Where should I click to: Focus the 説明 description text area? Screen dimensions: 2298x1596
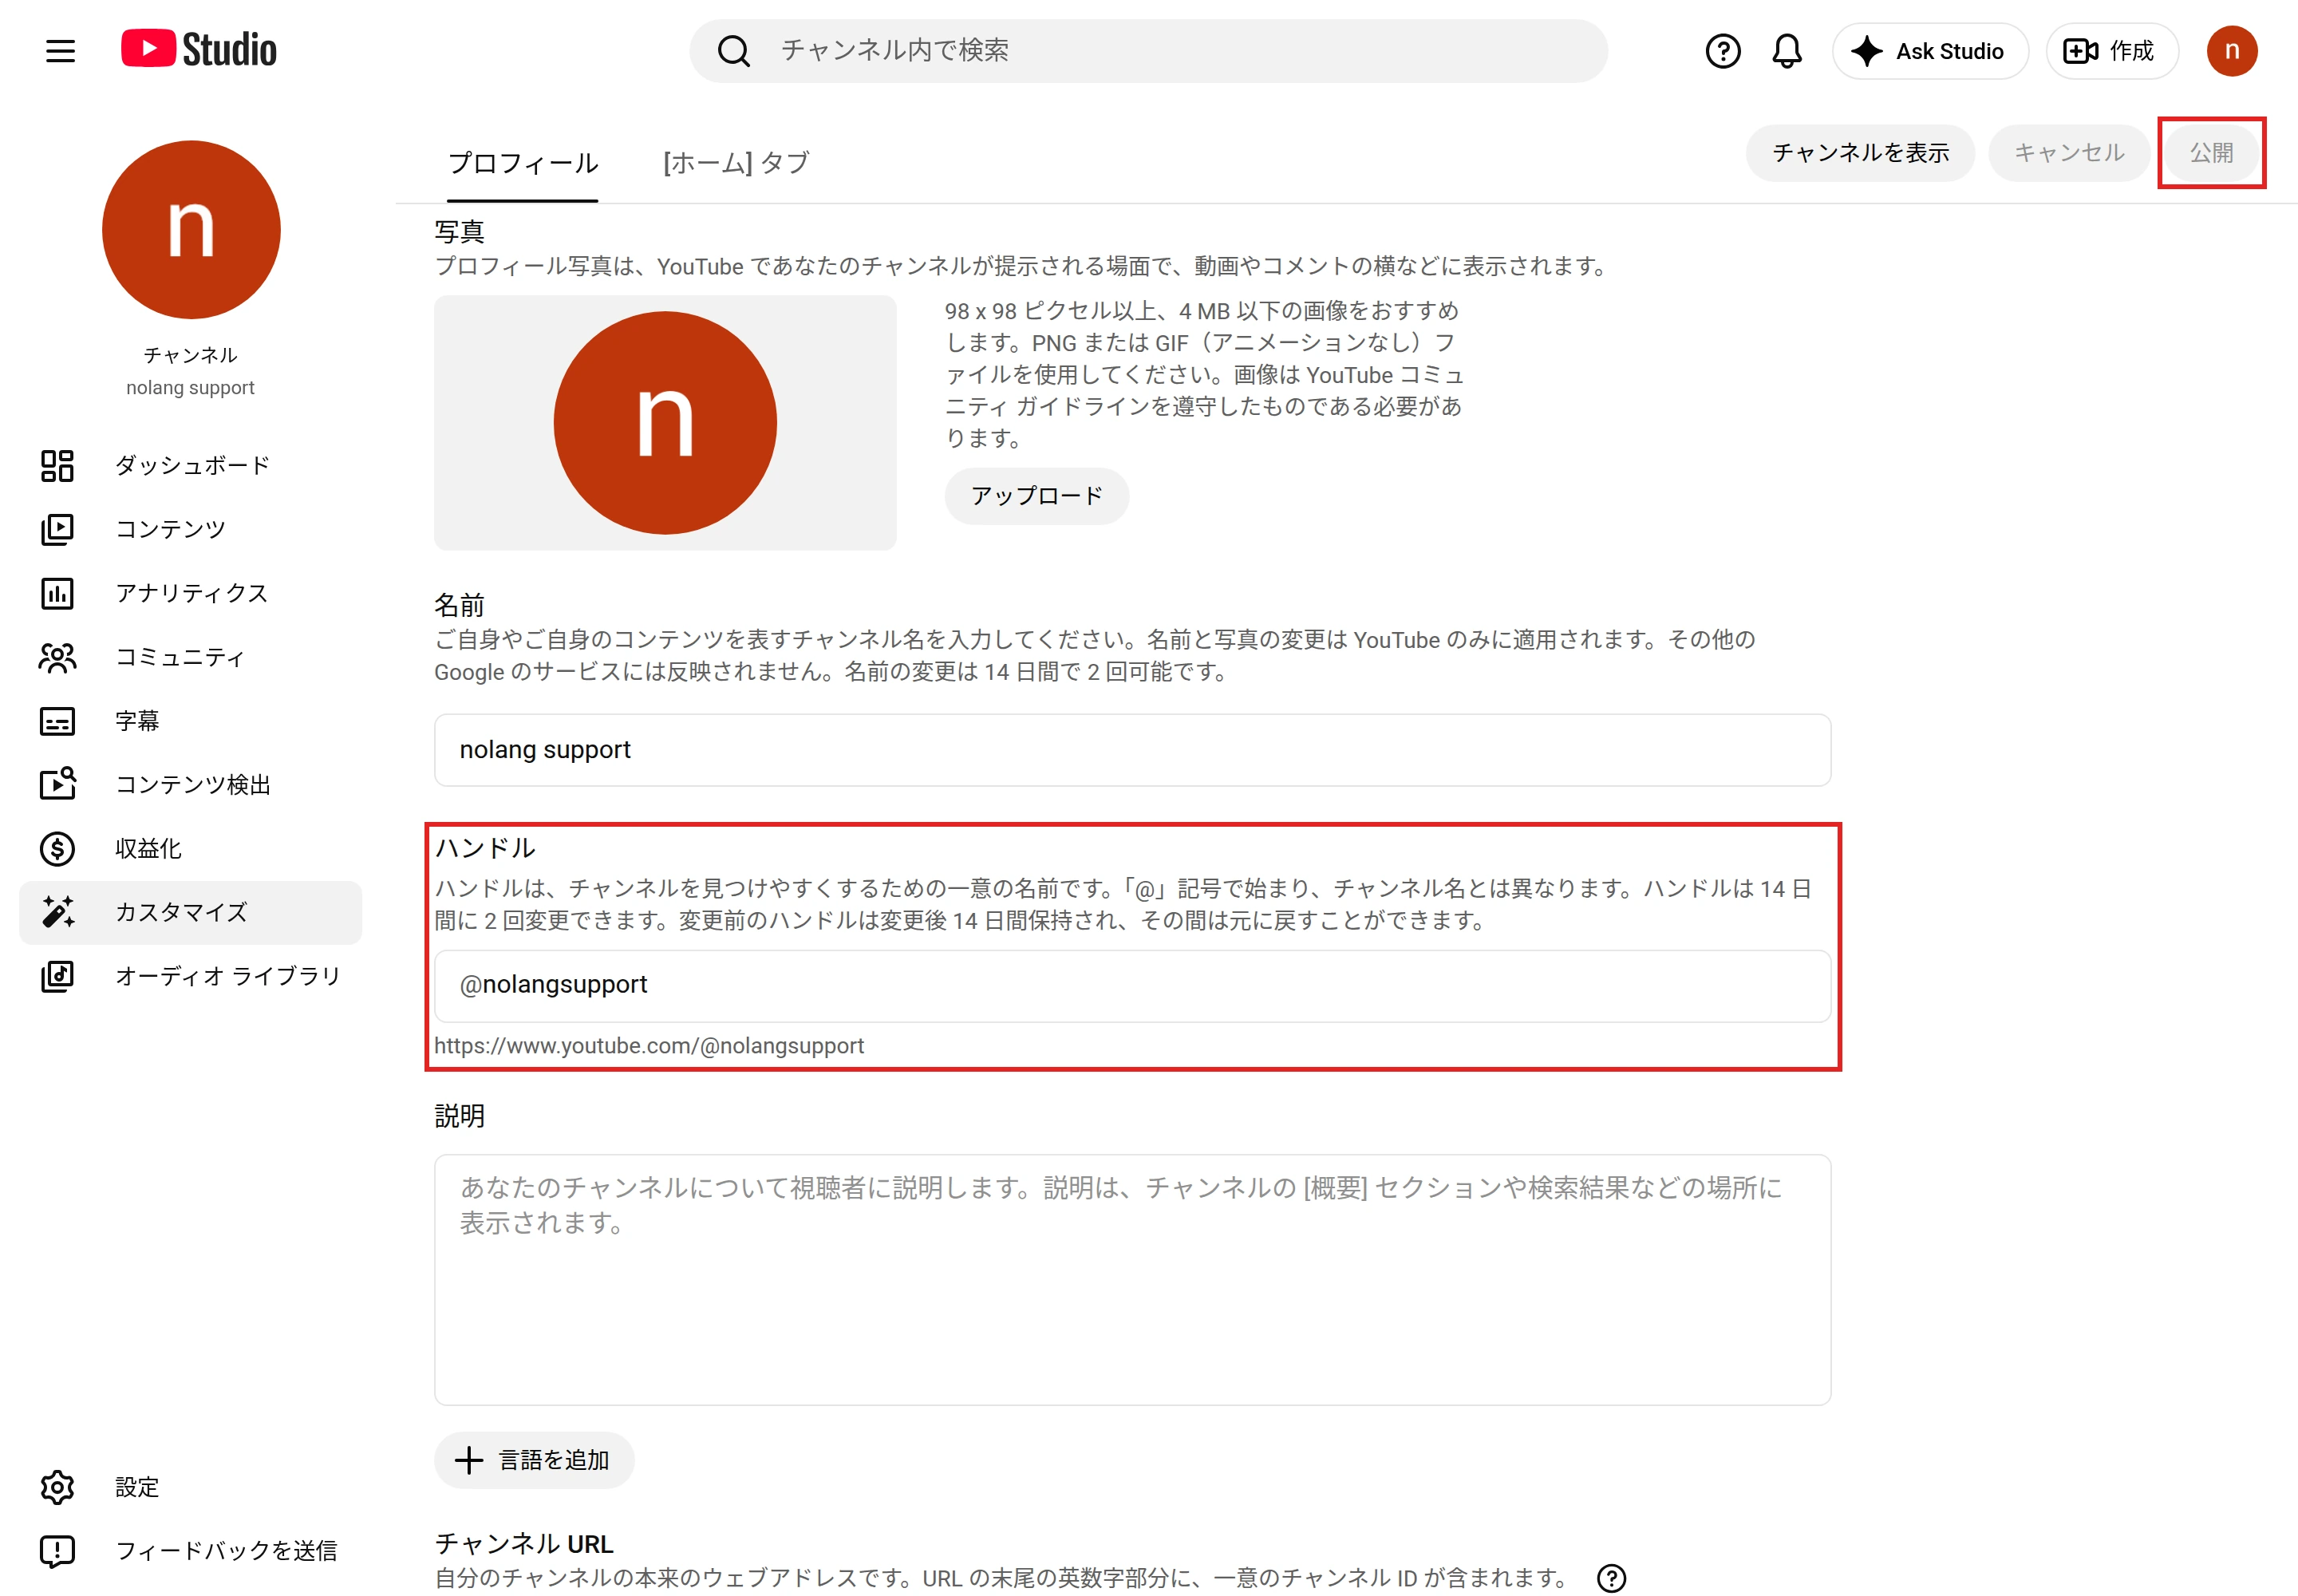pos(1132,1280)
